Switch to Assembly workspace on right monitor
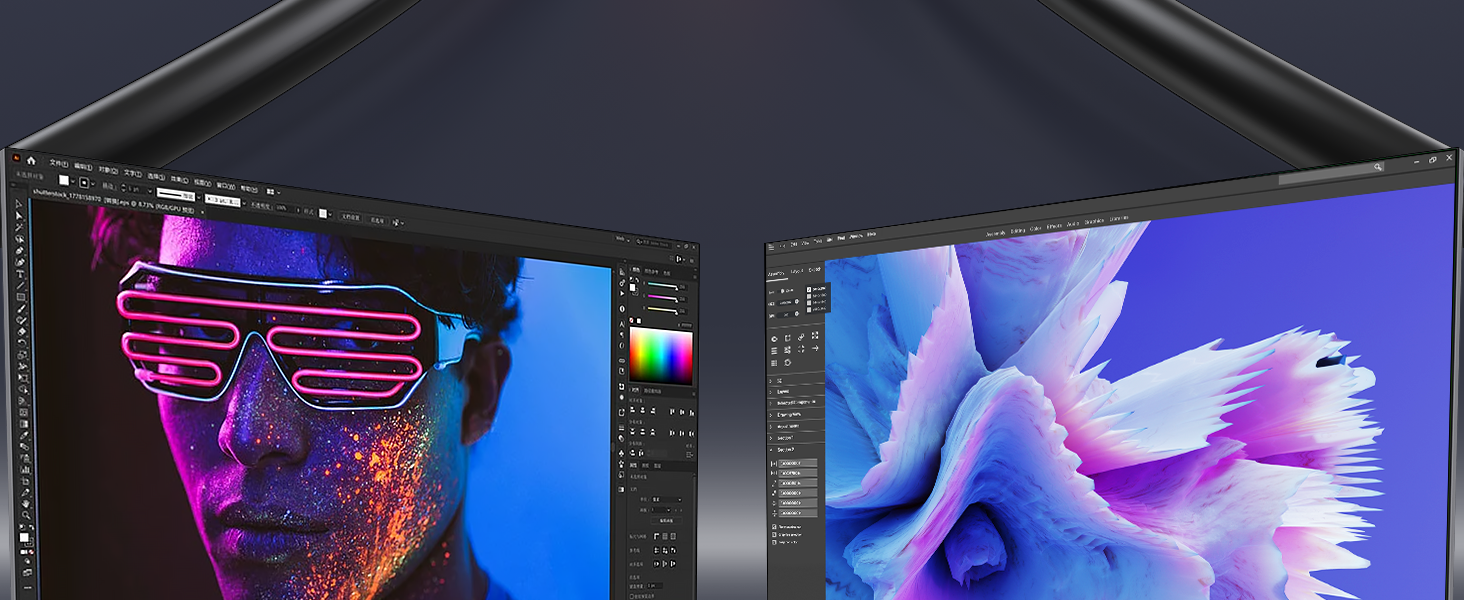Screen dimensions: 1464x600 (996, 234)
